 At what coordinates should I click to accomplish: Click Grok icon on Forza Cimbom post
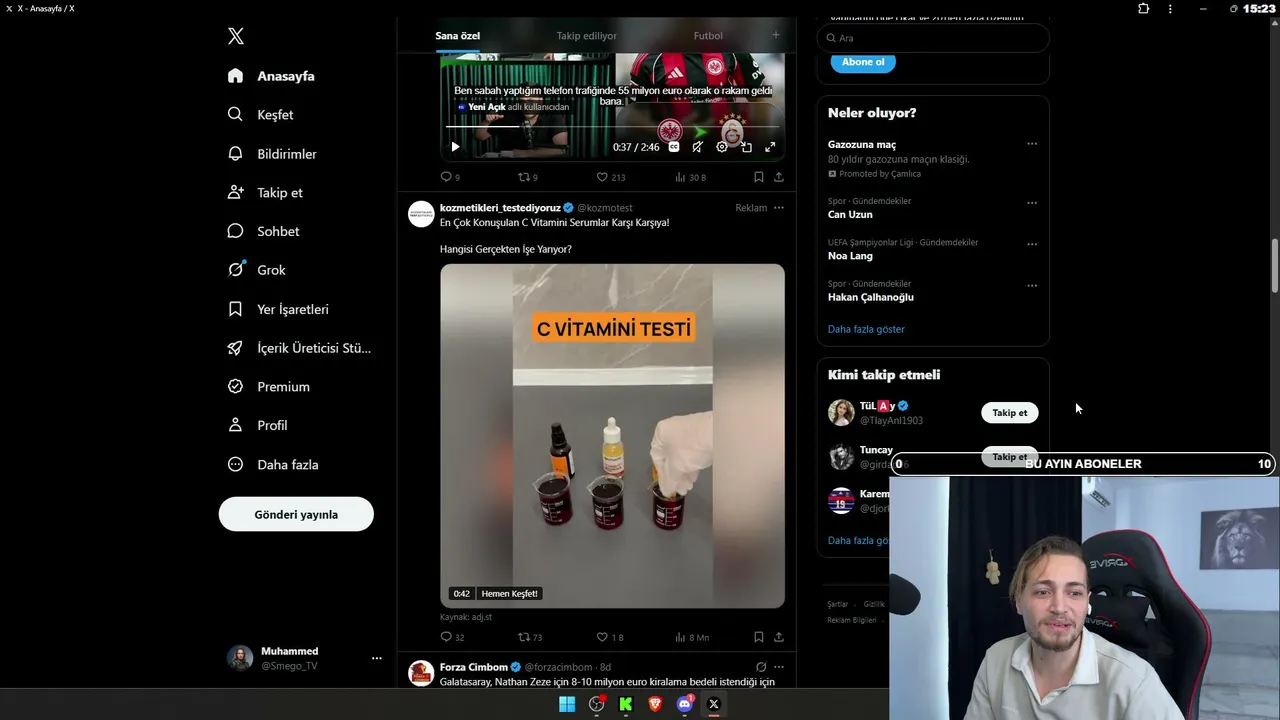pos(761,667)
